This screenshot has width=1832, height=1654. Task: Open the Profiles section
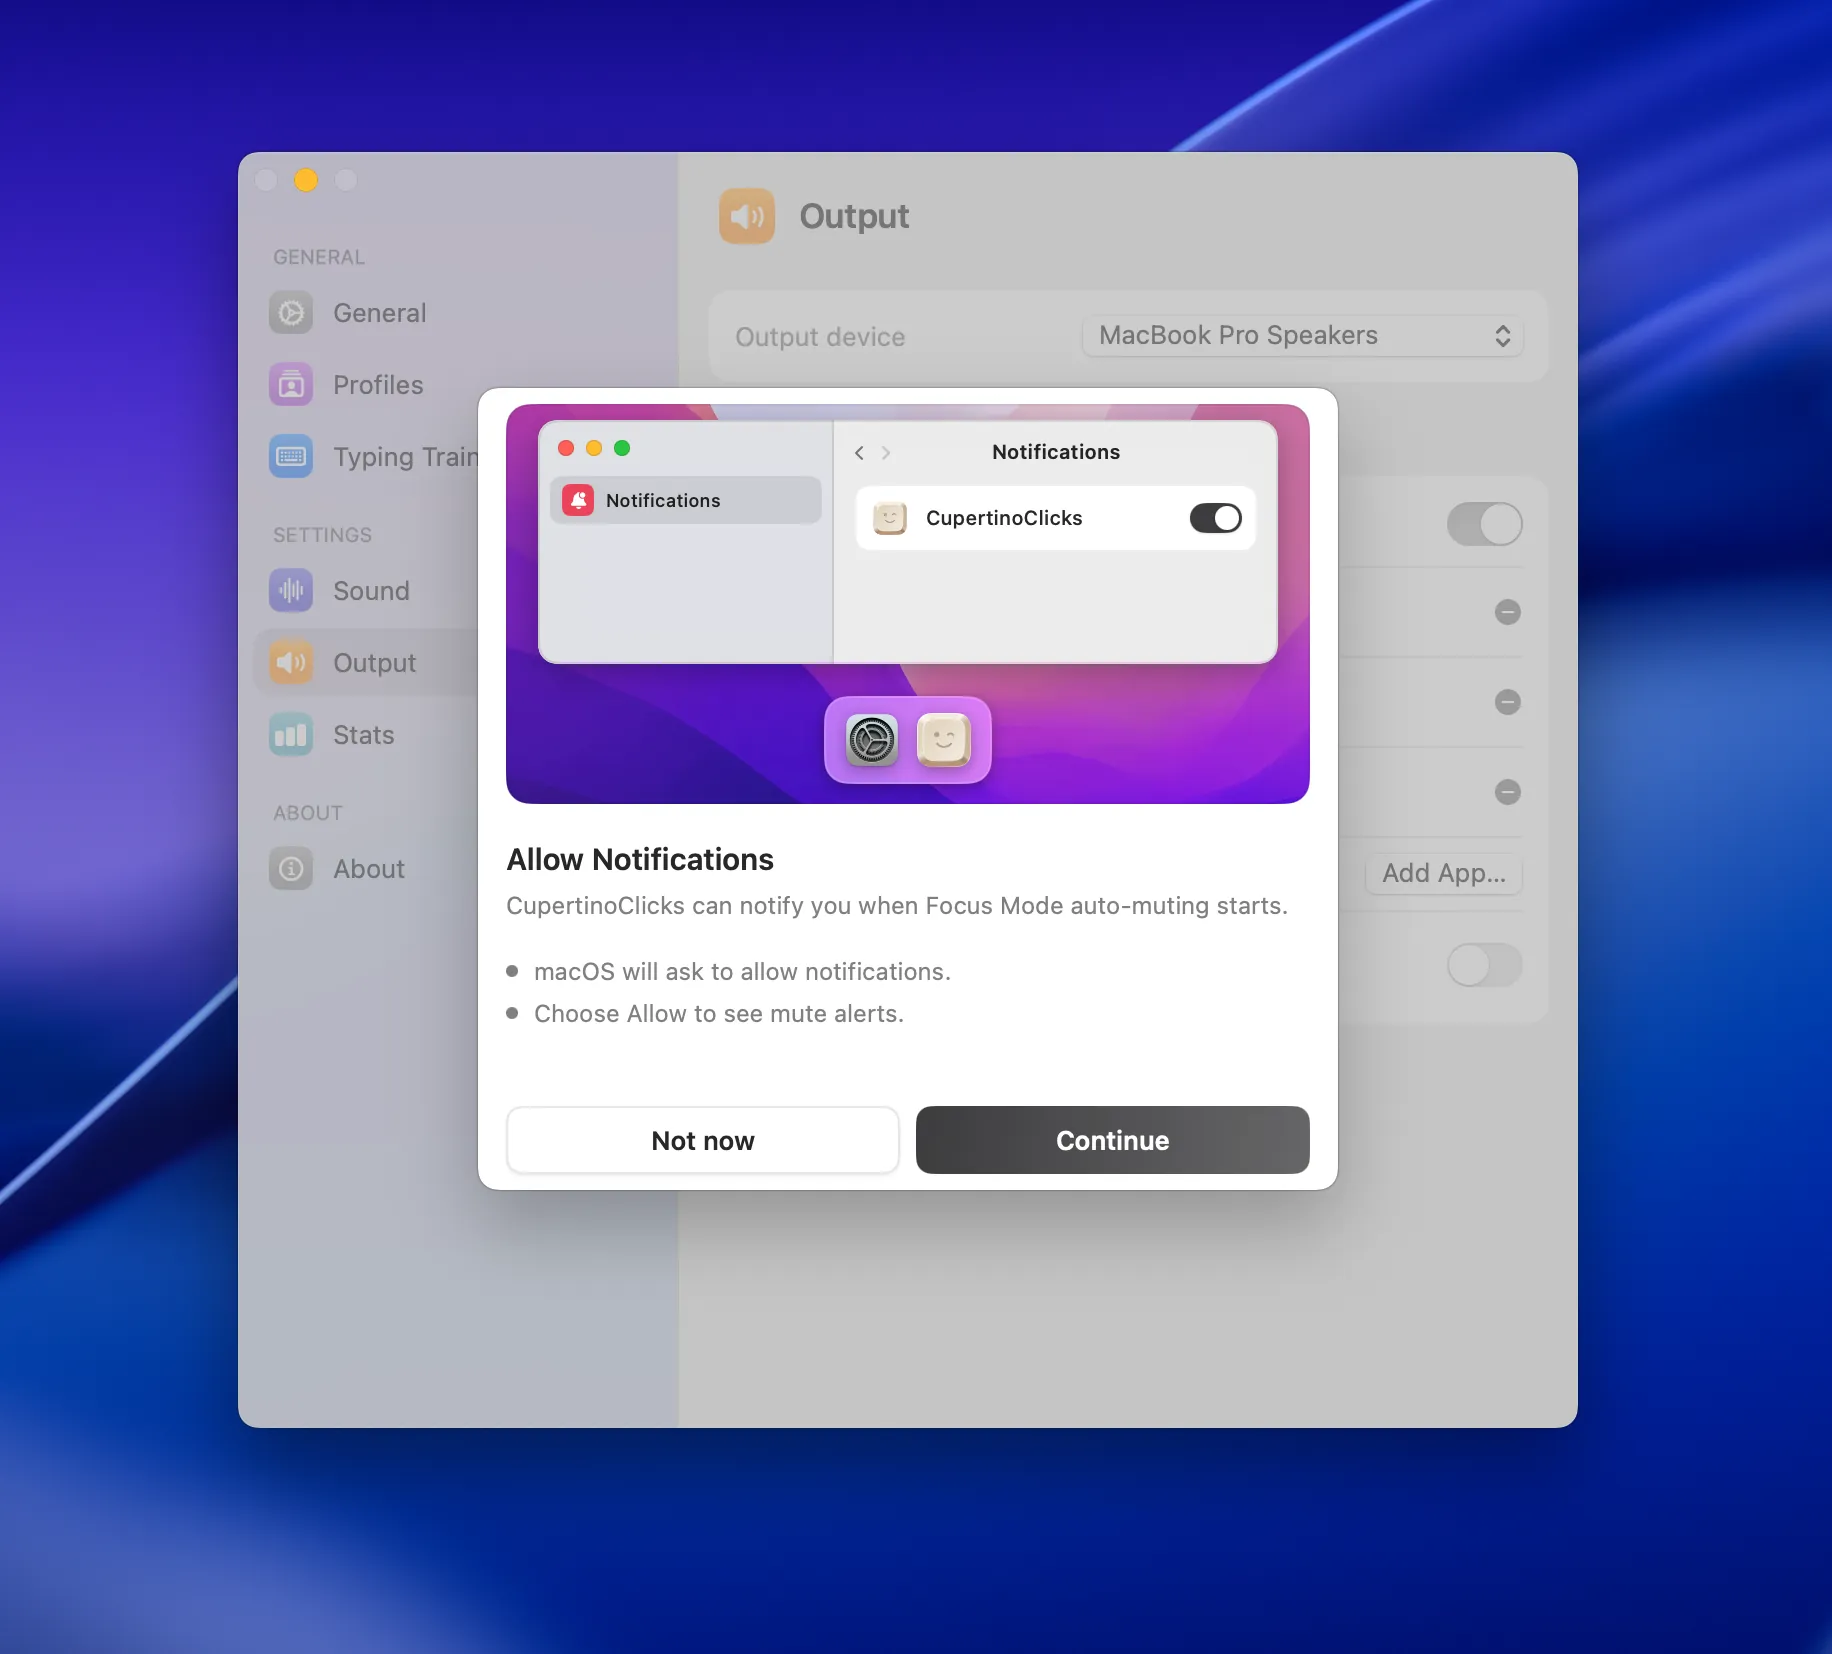pyautogui.click(x=365, y=385)
